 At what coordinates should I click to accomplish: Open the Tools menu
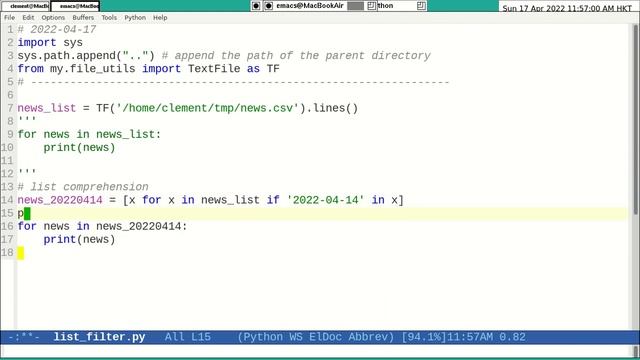[x=109, y=18]
